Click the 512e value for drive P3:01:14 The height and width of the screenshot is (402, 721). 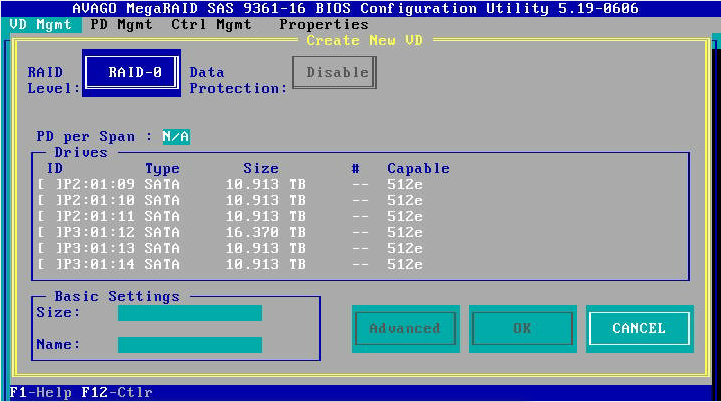405,264
